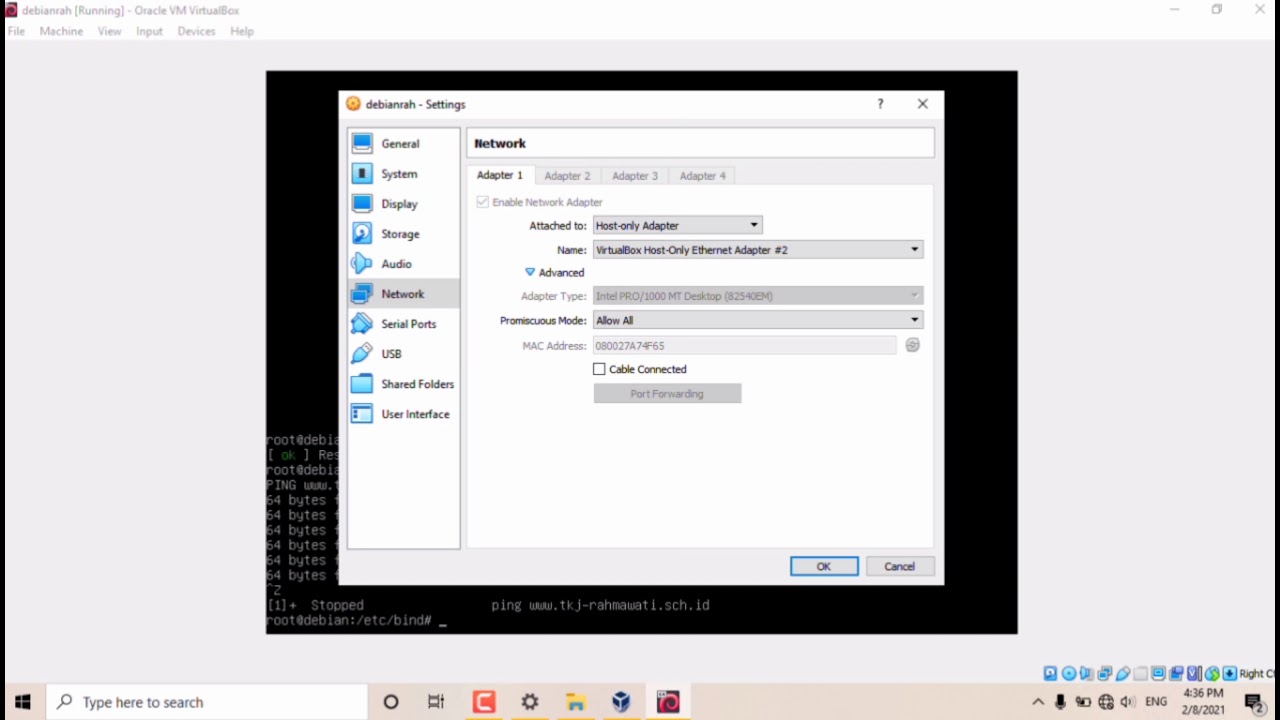Open the User Interface settings category

[x=404, y=414]
